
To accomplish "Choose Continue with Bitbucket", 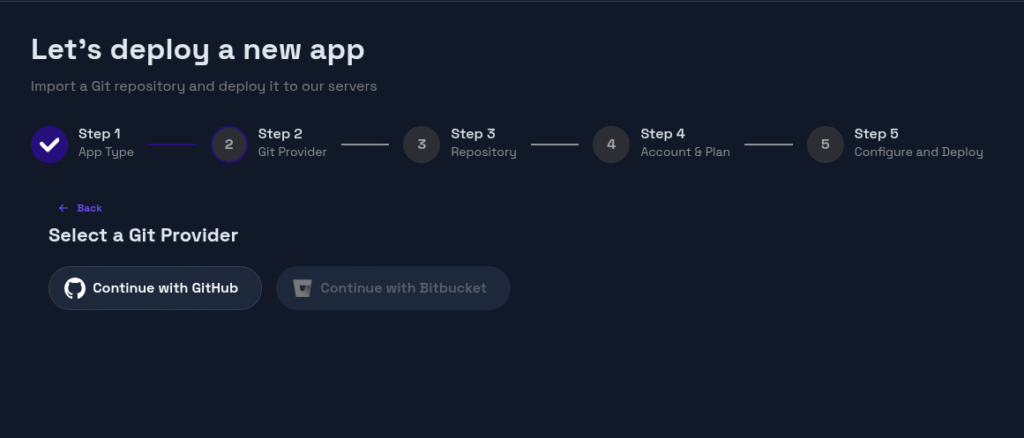I will pyautogui.click(x=403, y=288).
